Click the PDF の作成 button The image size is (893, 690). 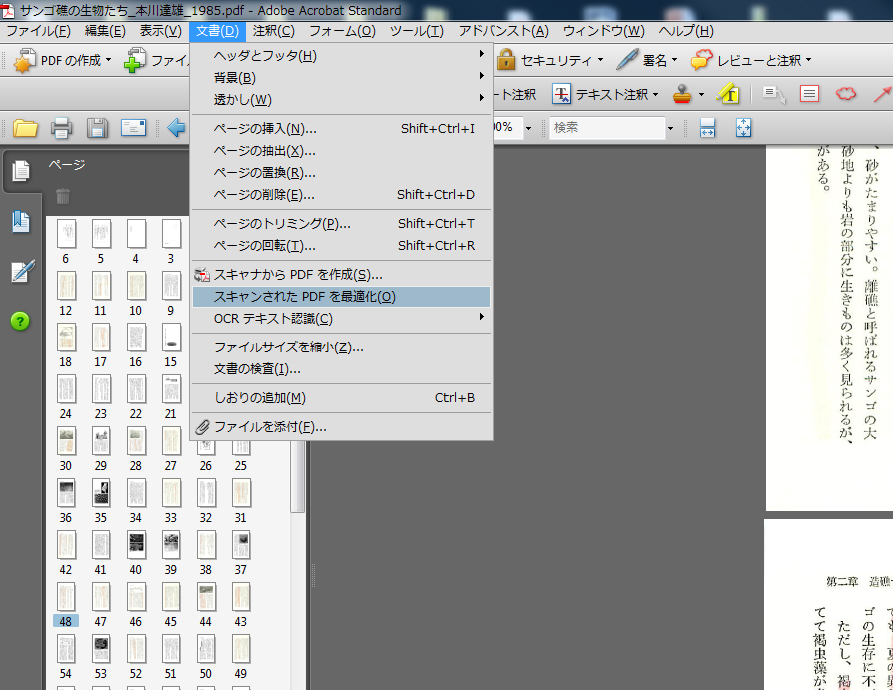point(62,60)
